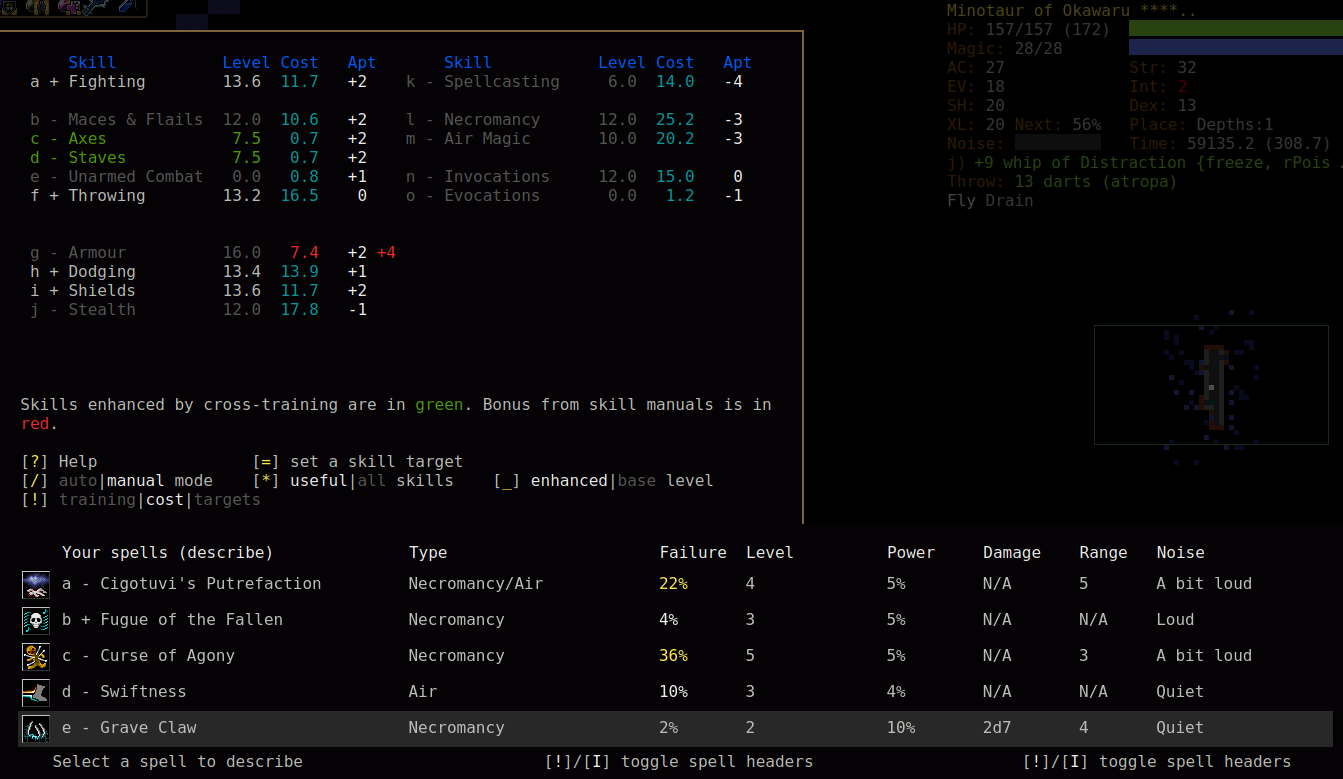
Task: Click [=] set a skill target
Action: pyautogui.click(x=358, y=462)
